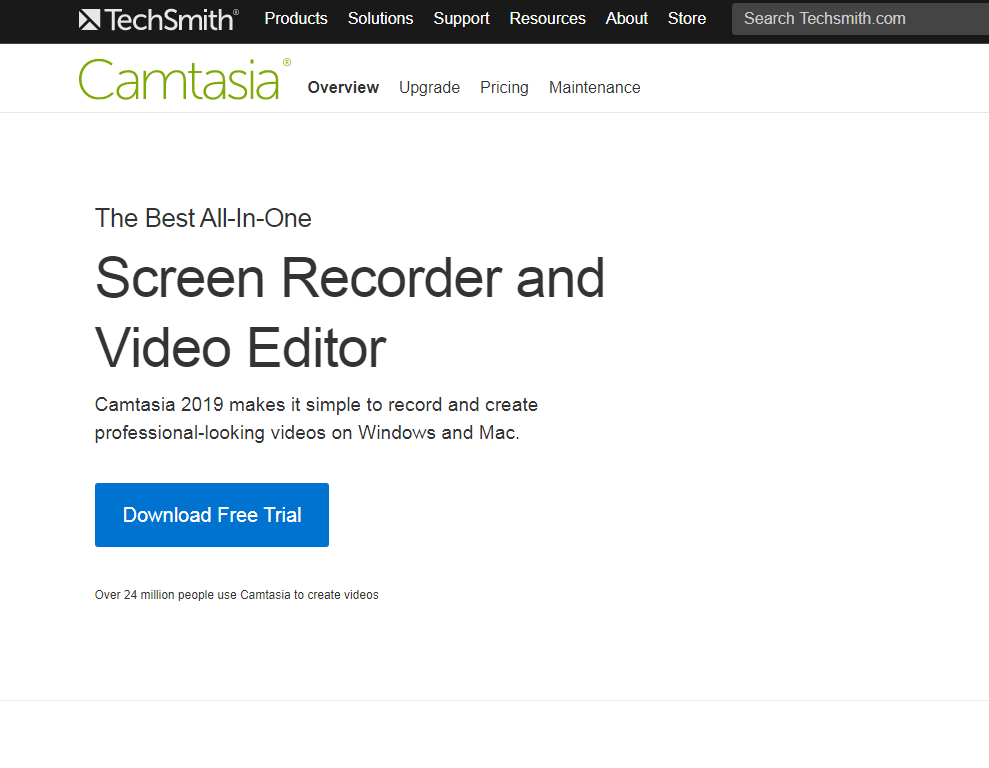Open the About menu
Viewport: 989px width, 768px height.
pyautogui.click(x=626, y=19)
